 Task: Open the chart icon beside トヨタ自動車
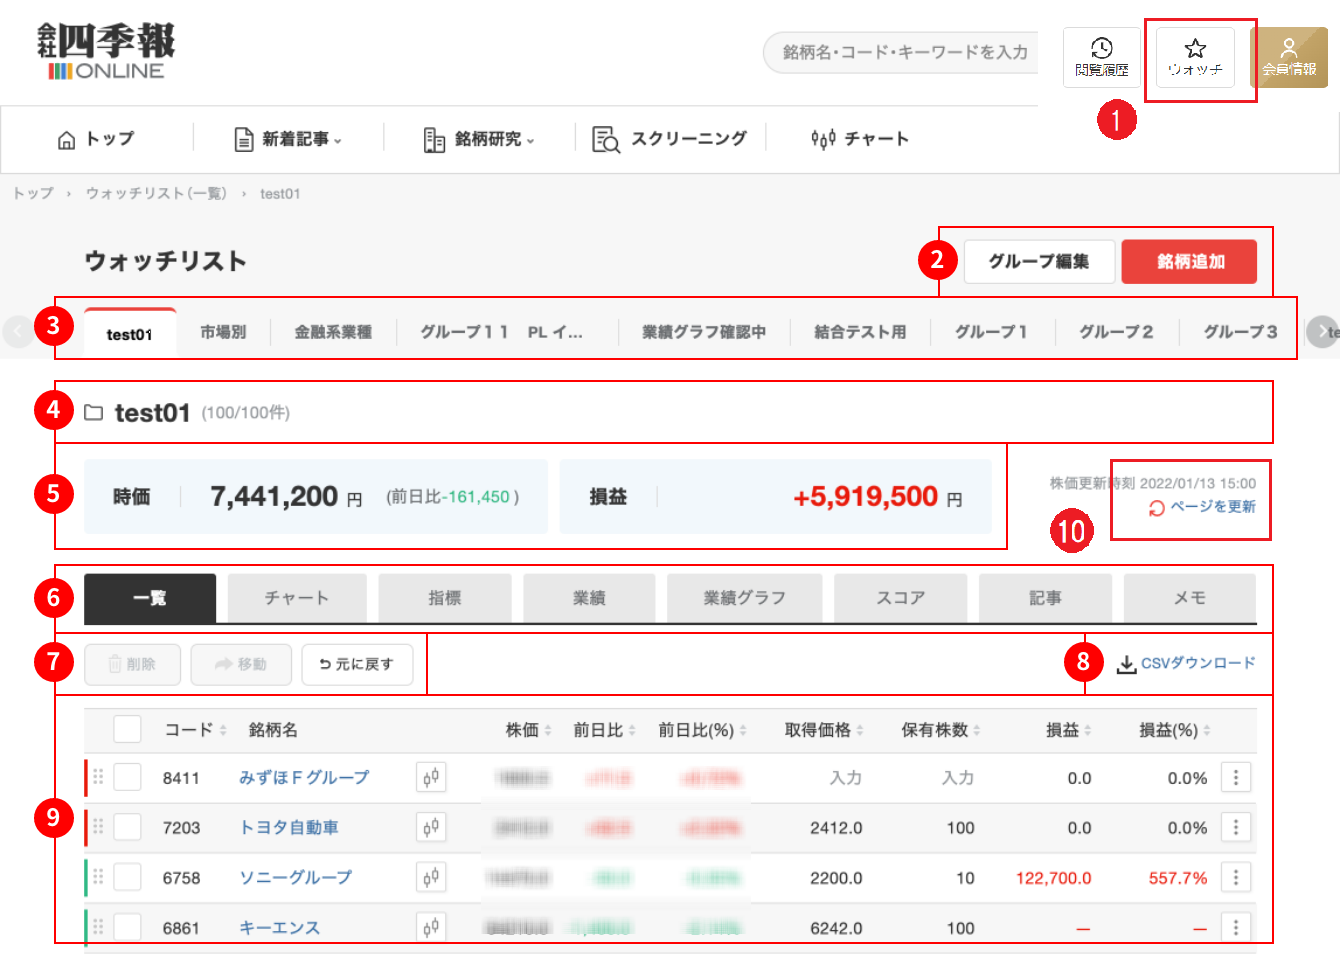pos(430,827)
